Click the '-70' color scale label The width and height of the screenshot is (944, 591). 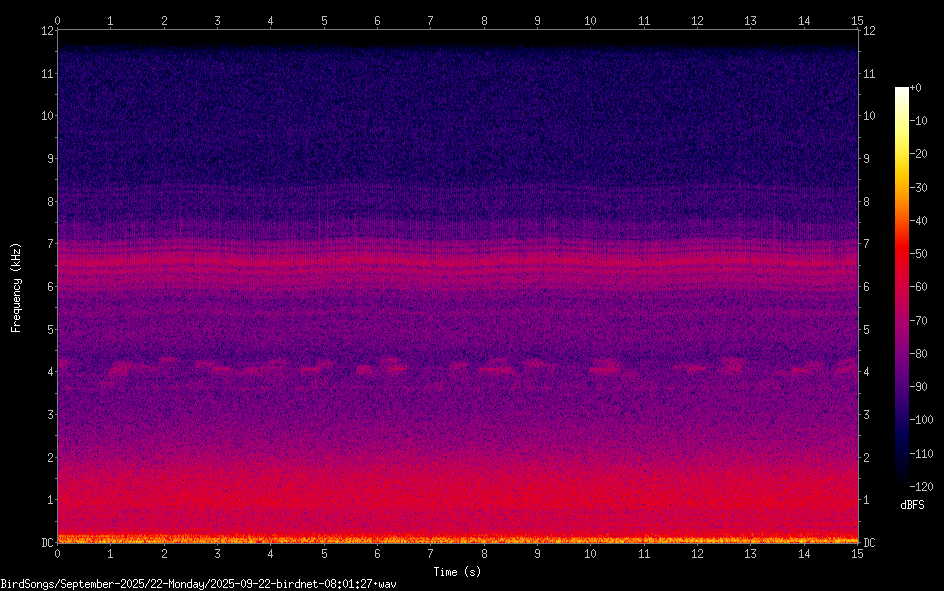tap(918, 321)
